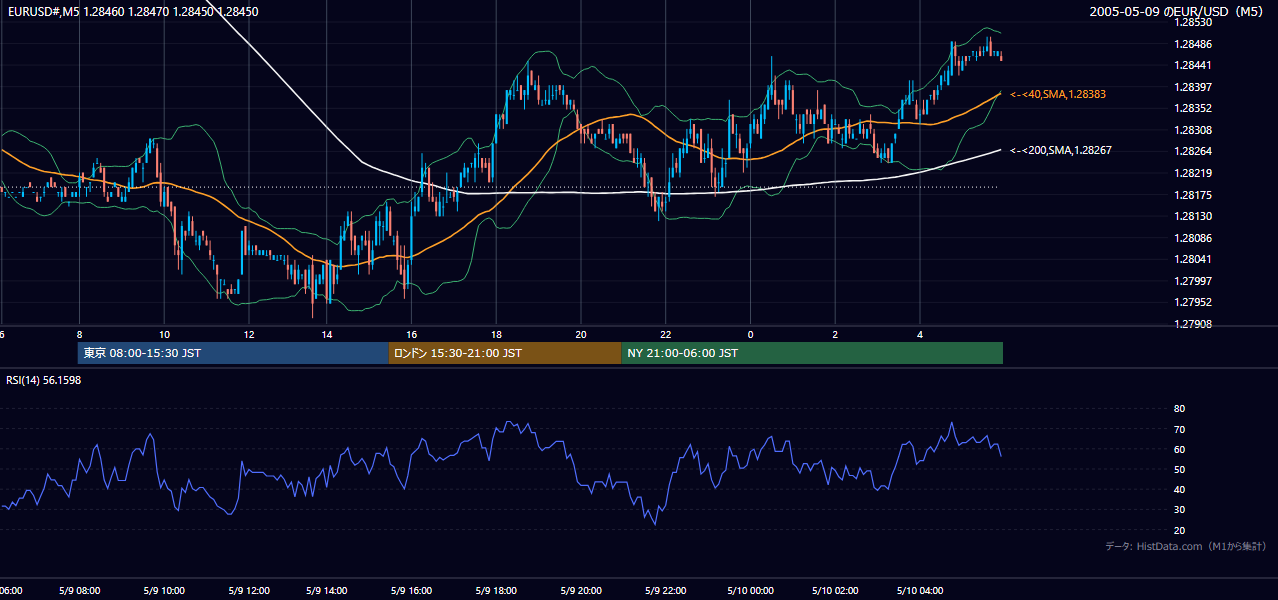Click hour label 16 under price chart
This screenshot has height=600, width=1278.
click(412, 334)
